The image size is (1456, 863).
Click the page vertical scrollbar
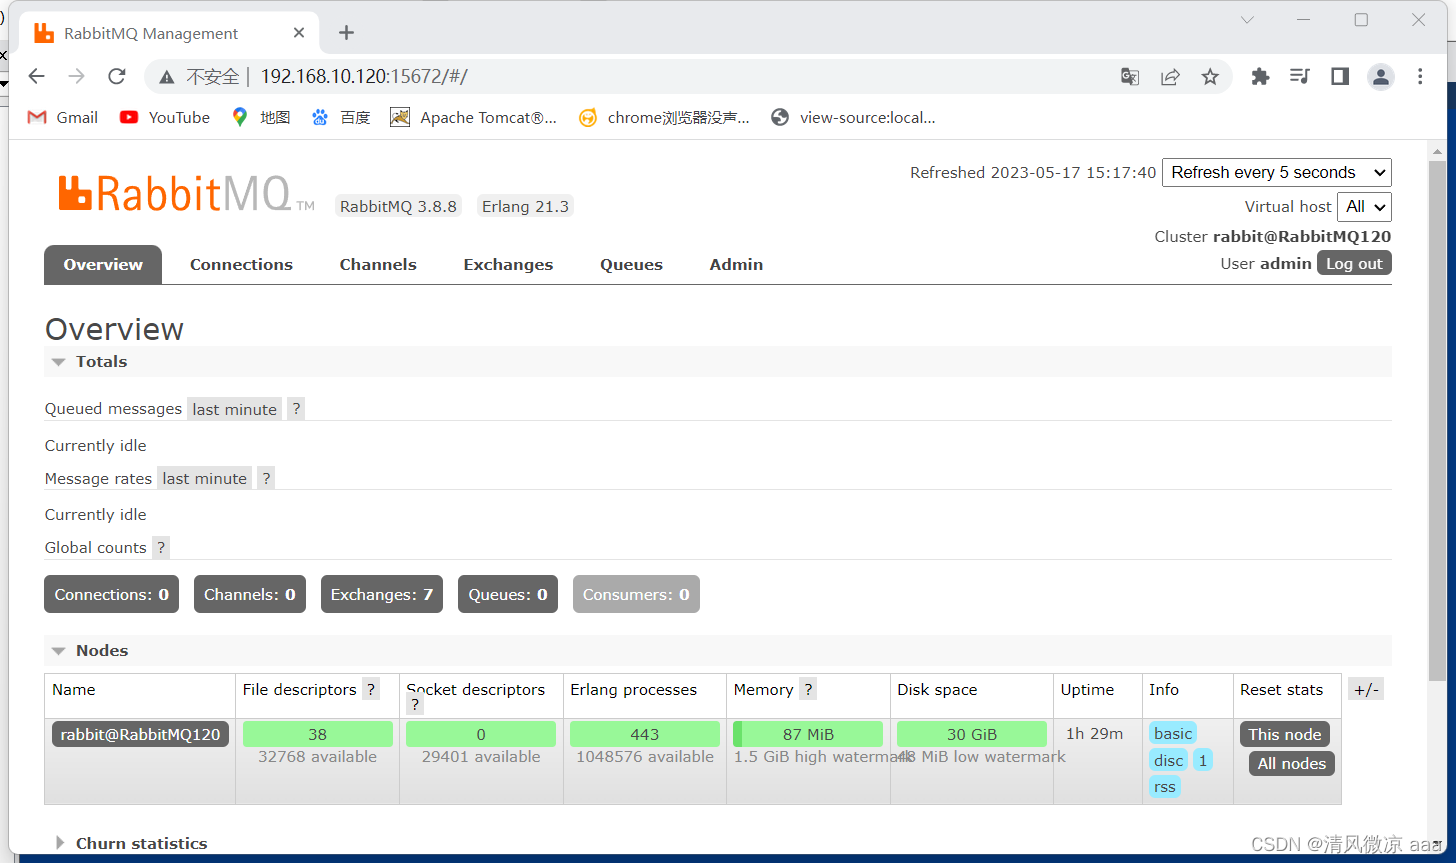(1438, 420)
